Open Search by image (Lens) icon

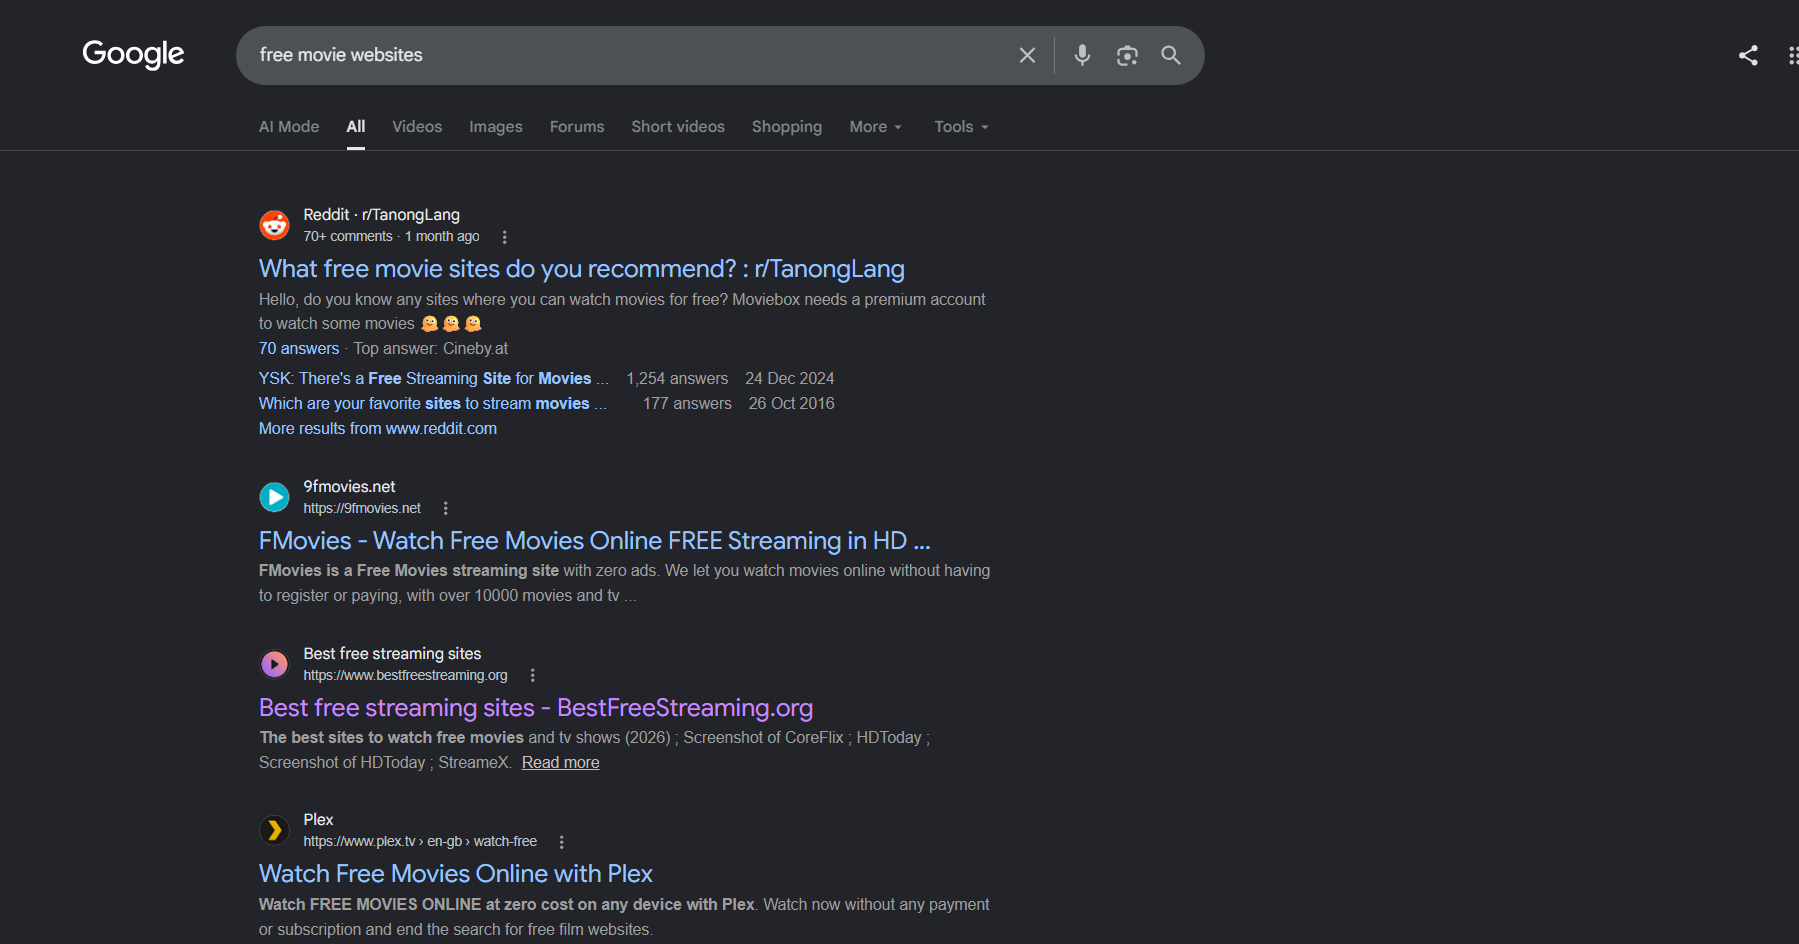coord(1127,55)
